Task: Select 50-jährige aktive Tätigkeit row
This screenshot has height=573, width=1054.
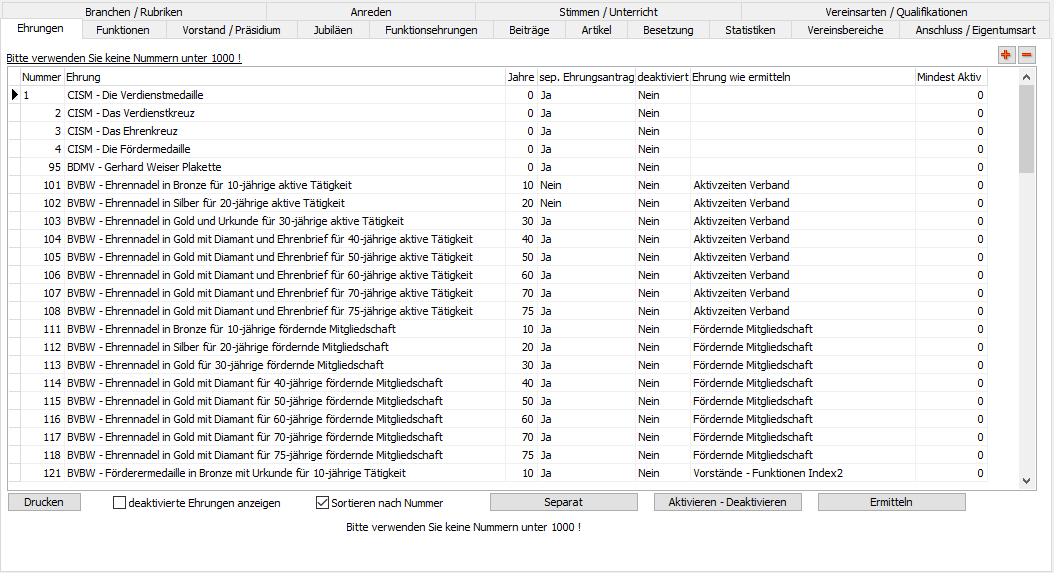Action: pos(497,257)
